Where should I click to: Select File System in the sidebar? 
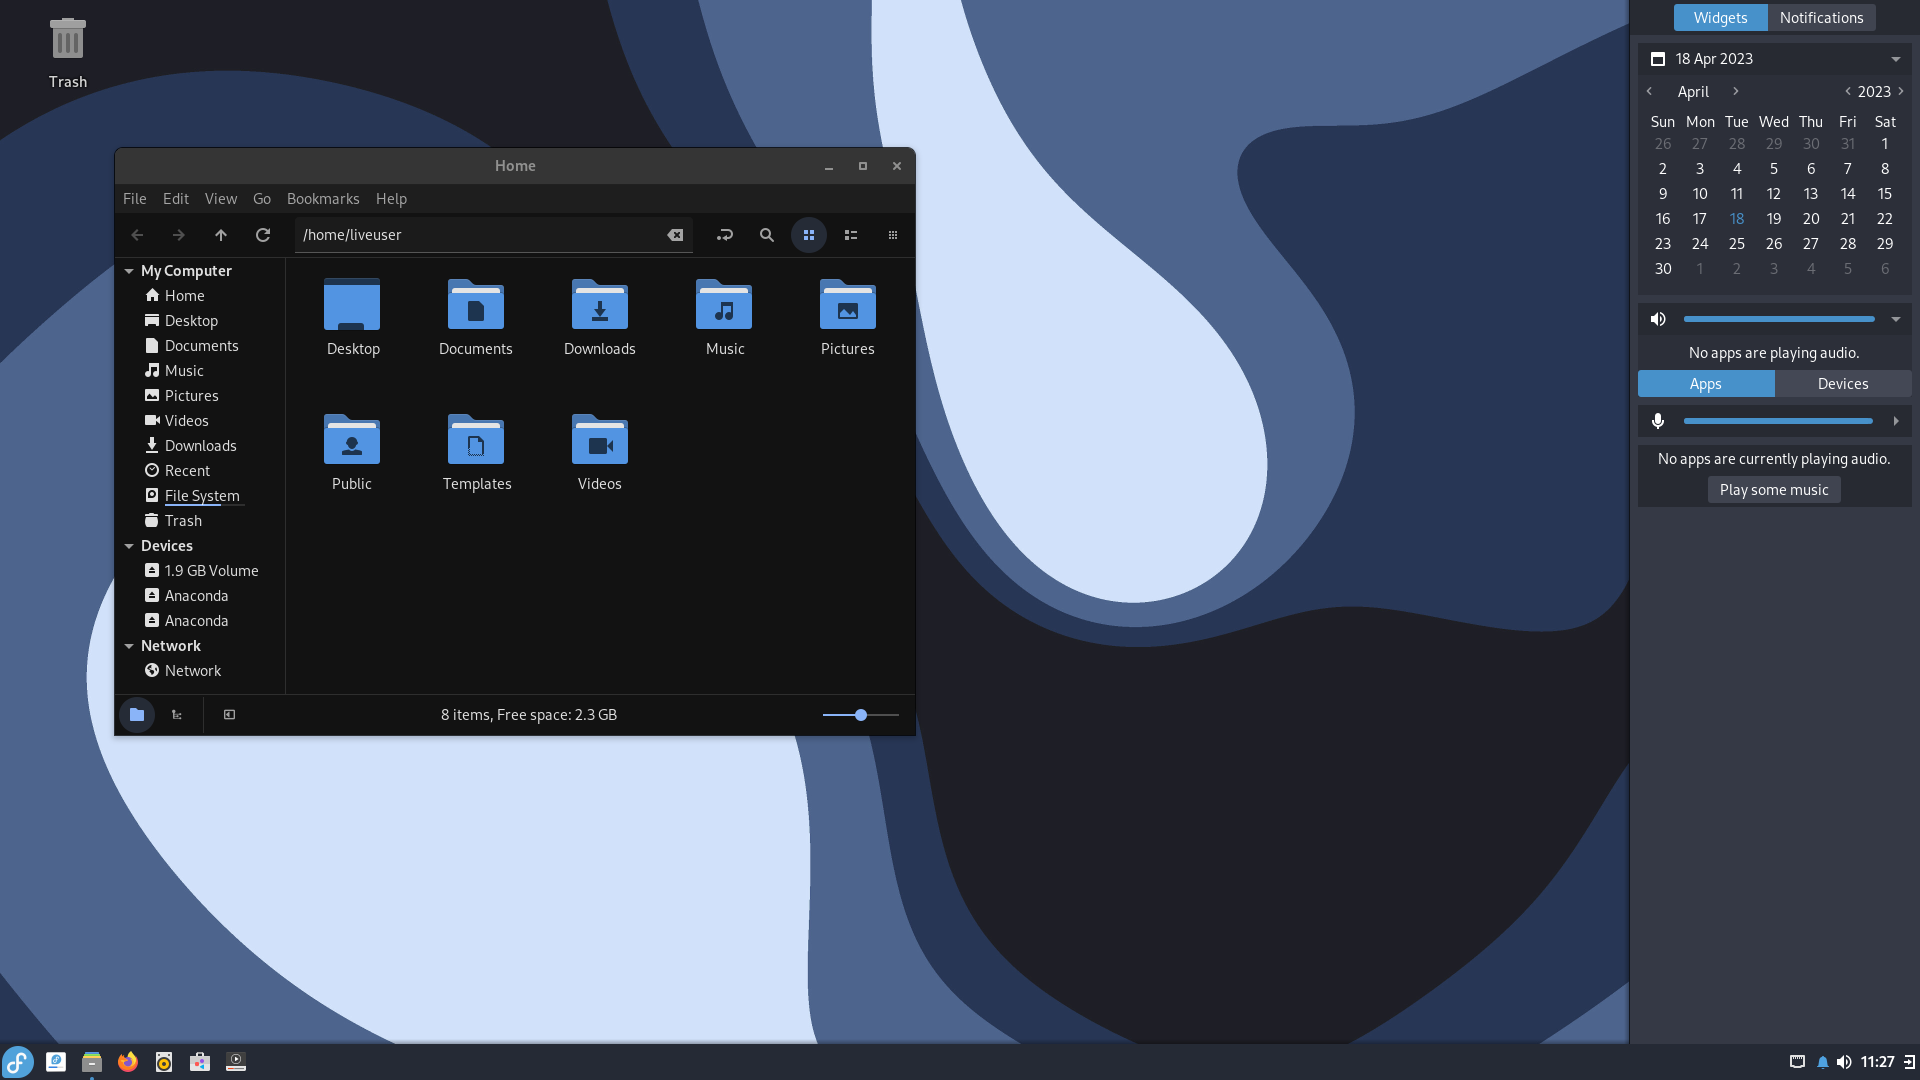coord(203,495)
